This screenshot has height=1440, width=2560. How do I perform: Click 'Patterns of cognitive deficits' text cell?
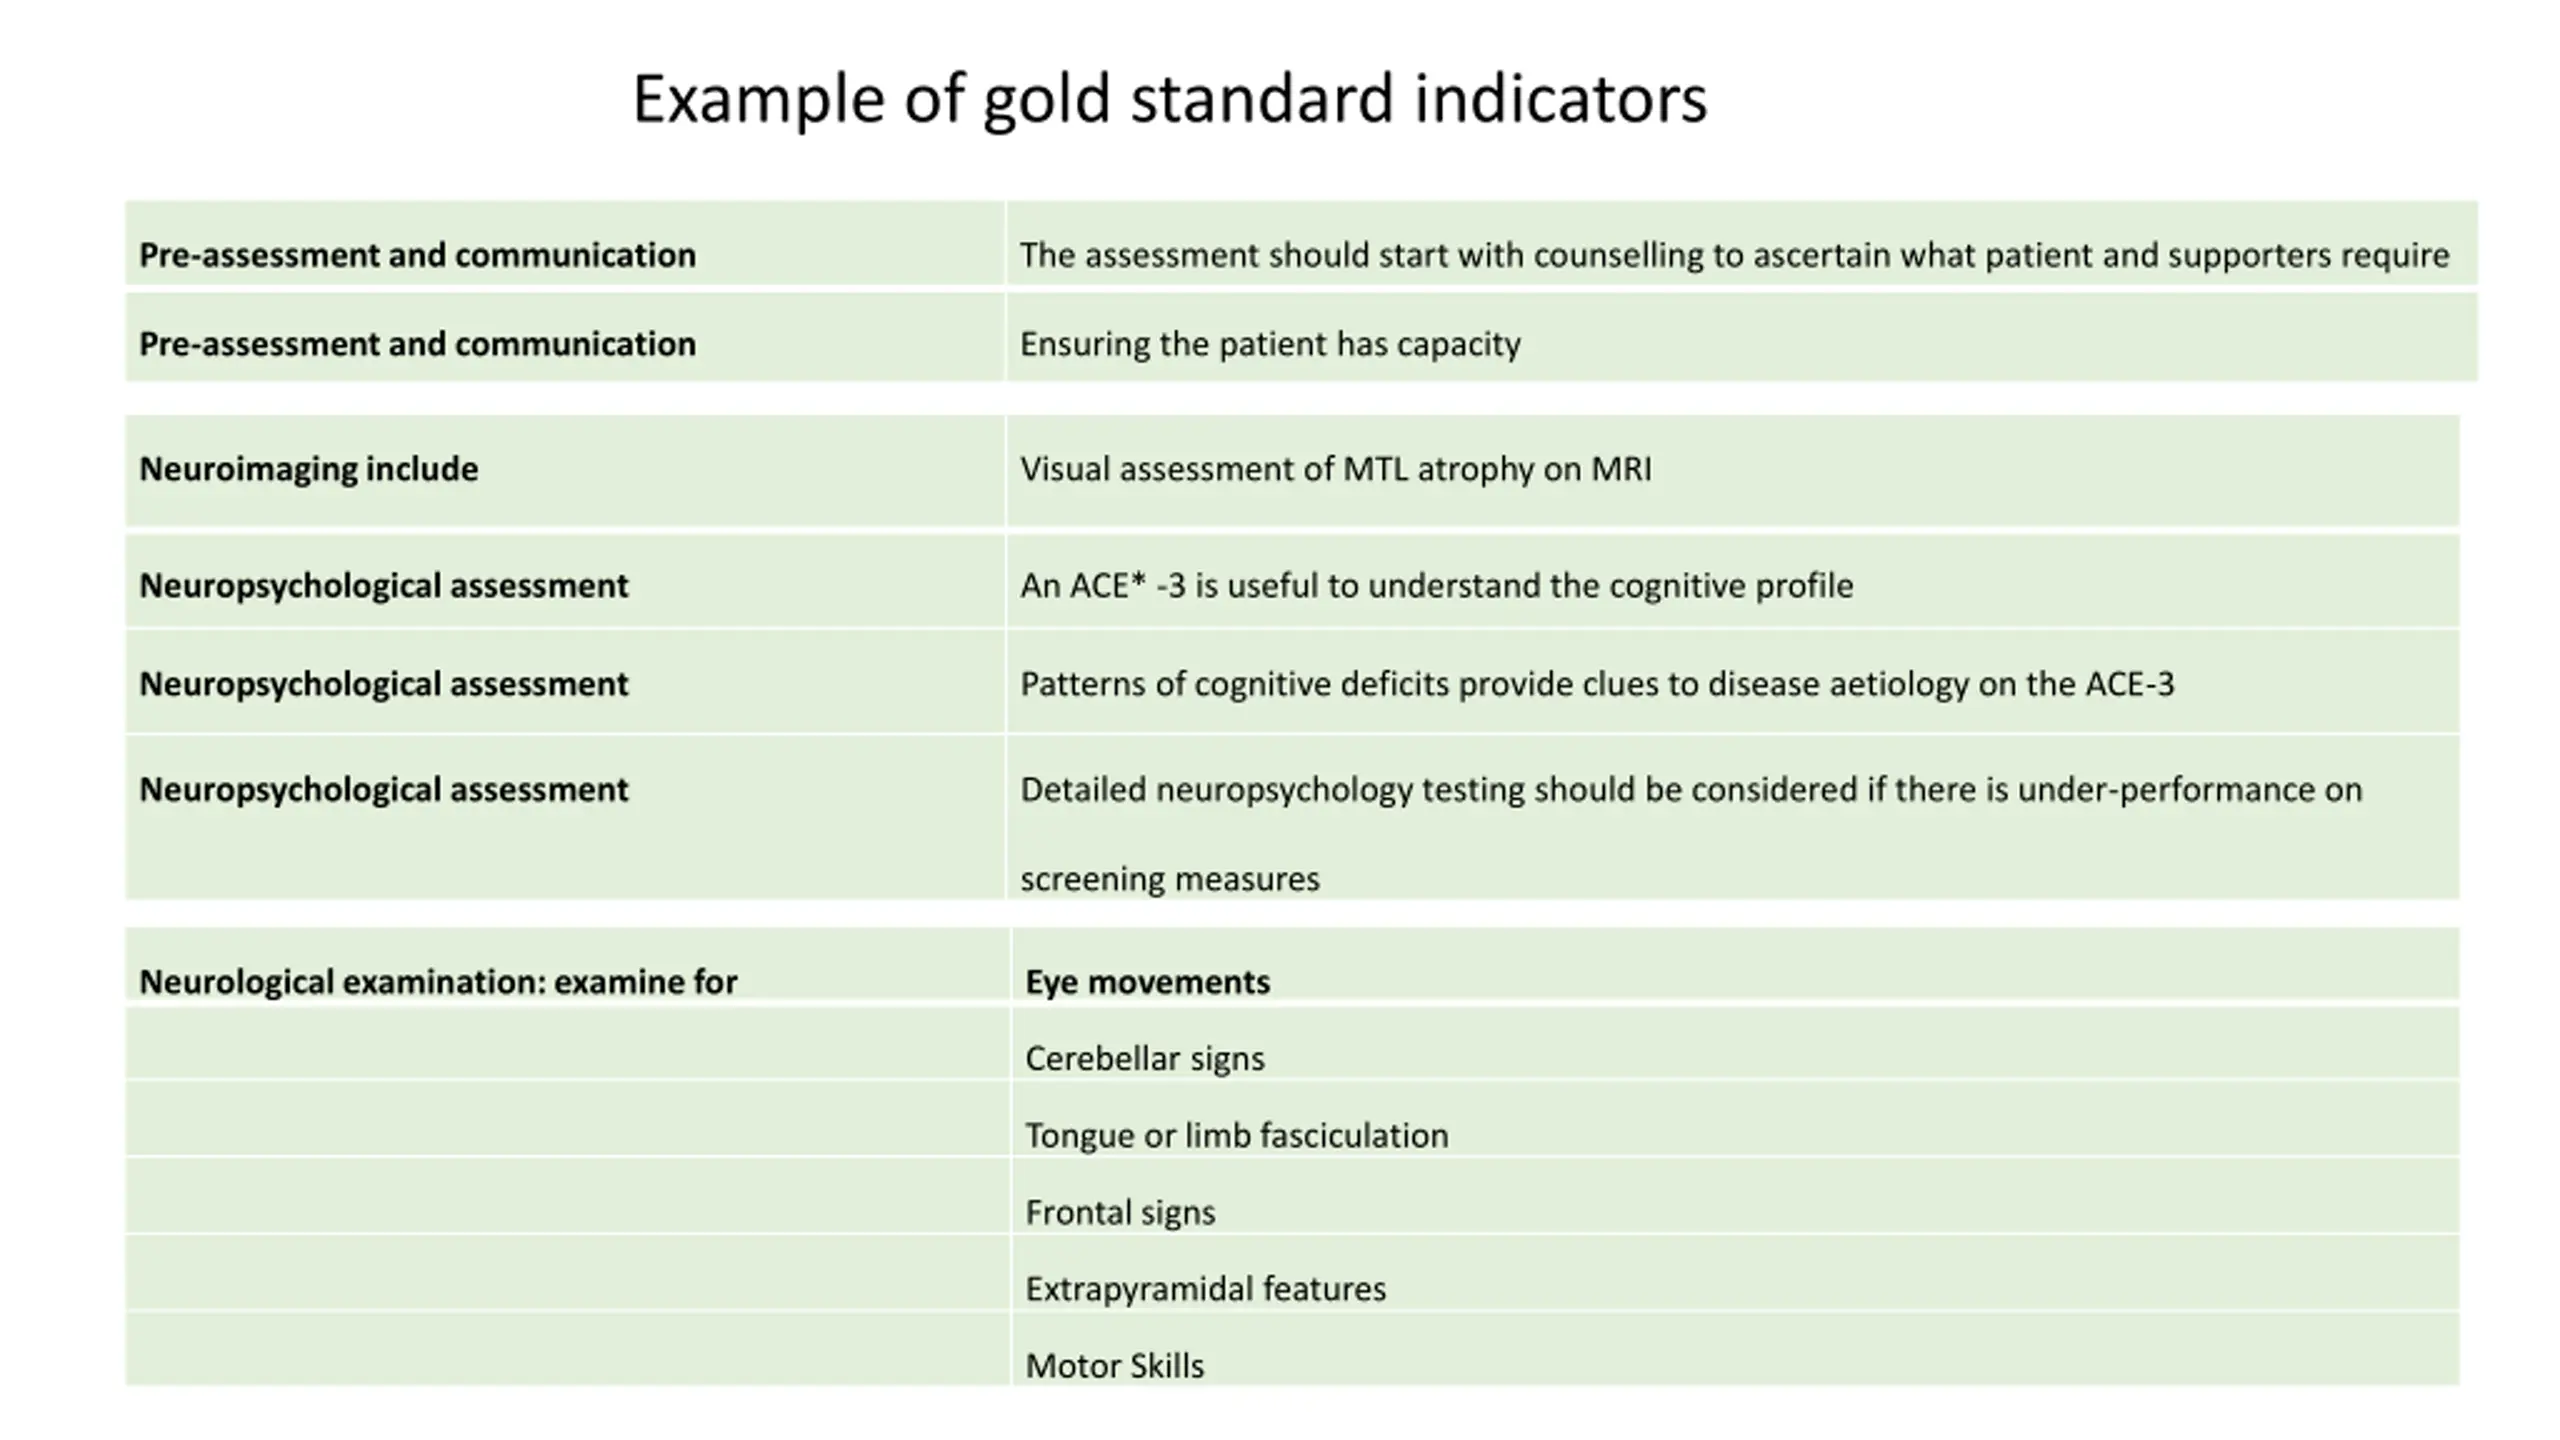[1596, 684]
